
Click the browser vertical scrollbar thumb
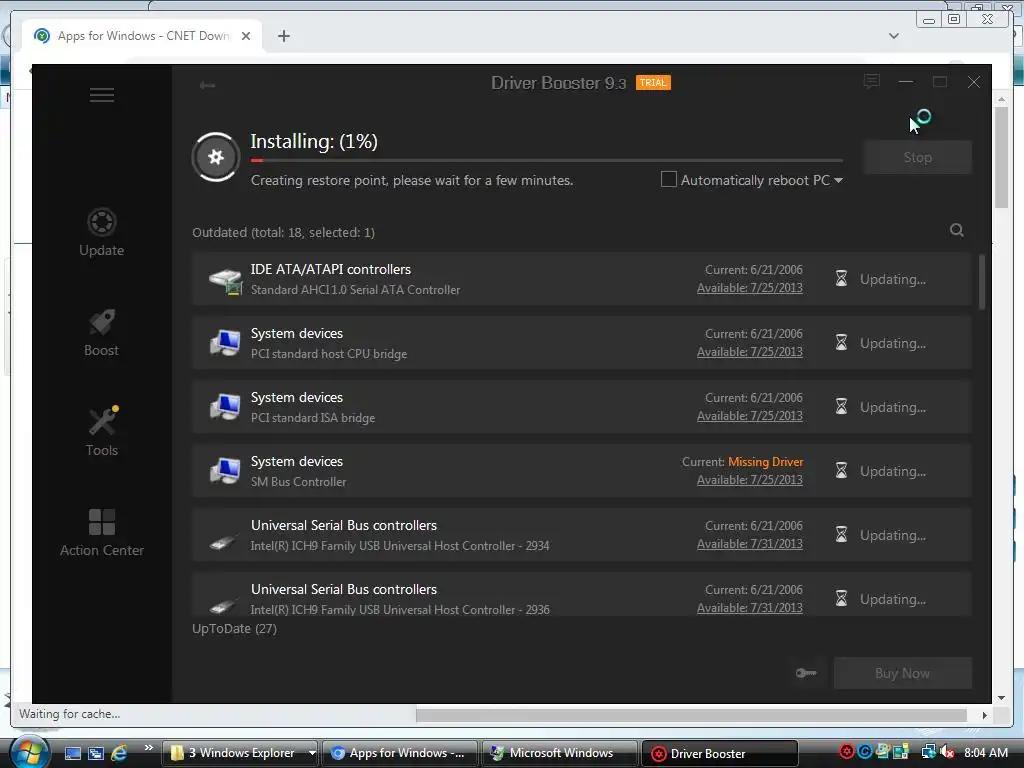click(1001, 157)
